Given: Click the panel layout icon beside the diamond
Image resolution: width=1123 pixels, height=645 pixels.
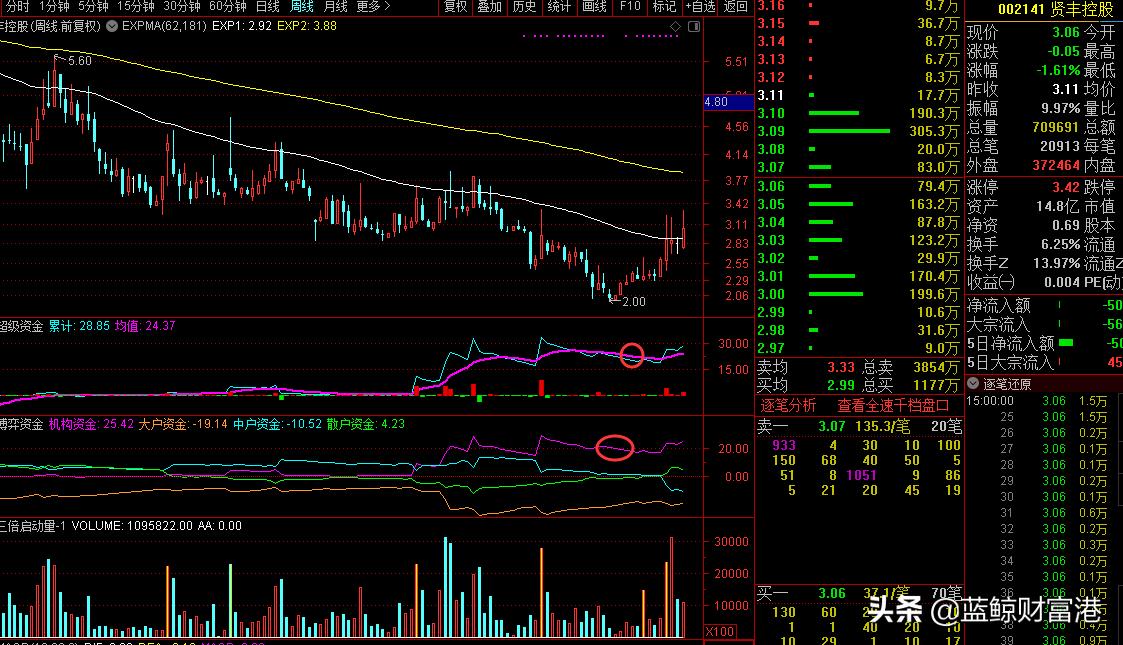Looking at the screenshot, I should point(692,26).
